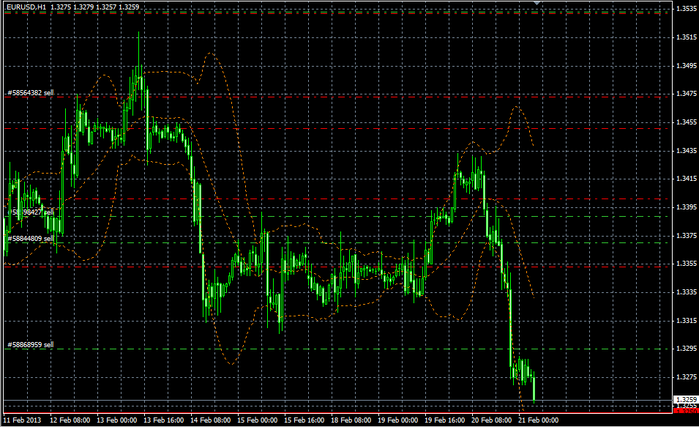699x427 pixels.
Task: Select the #58844809 sell order label
Action: 30,239
